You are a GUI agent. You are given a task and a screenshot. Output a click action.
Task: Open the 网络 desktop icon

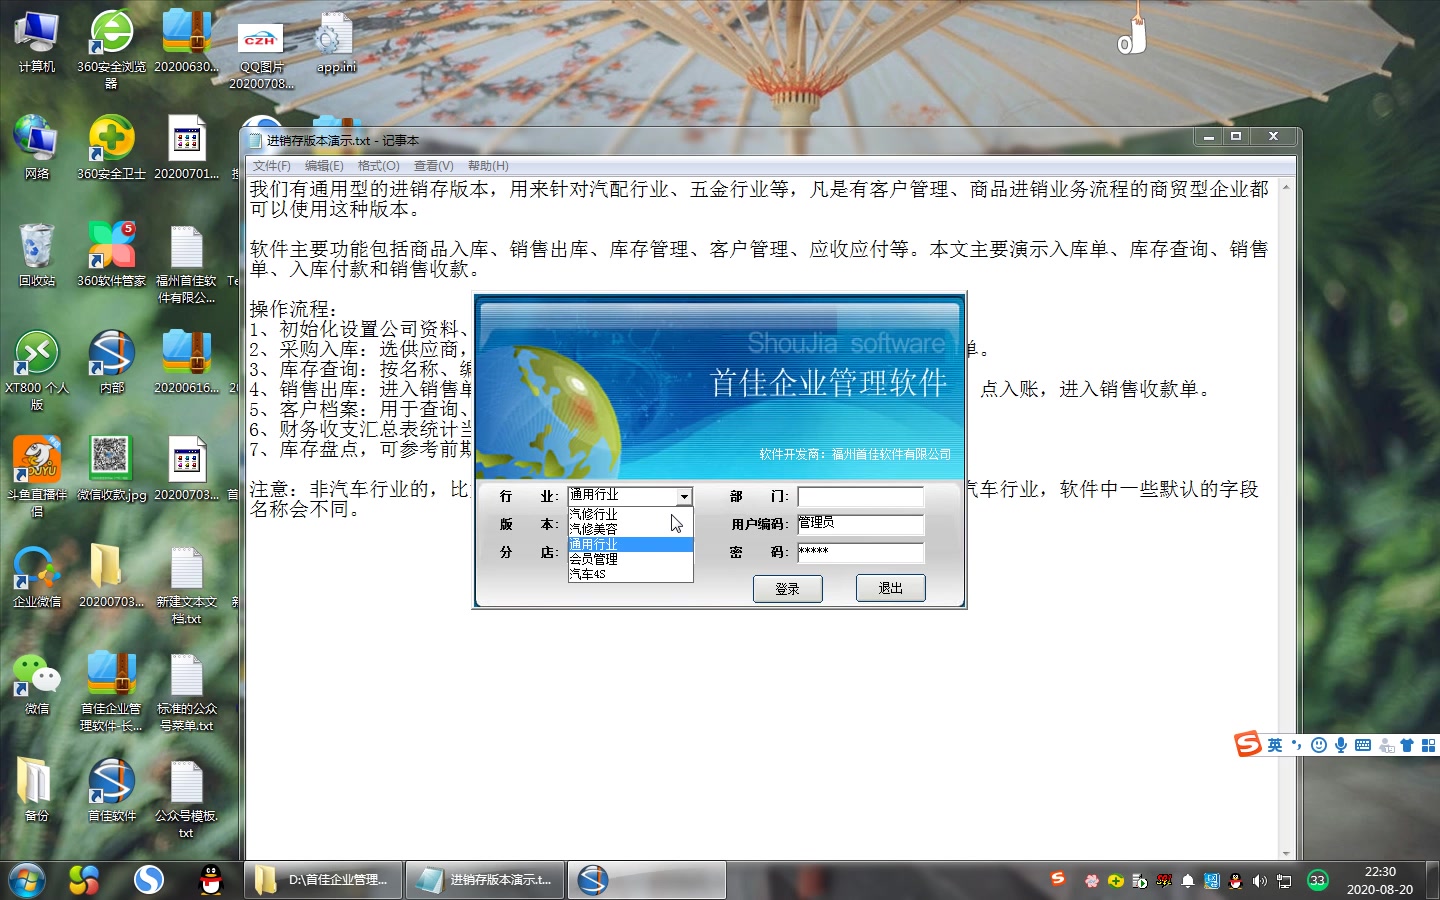(x=37, y=148)
